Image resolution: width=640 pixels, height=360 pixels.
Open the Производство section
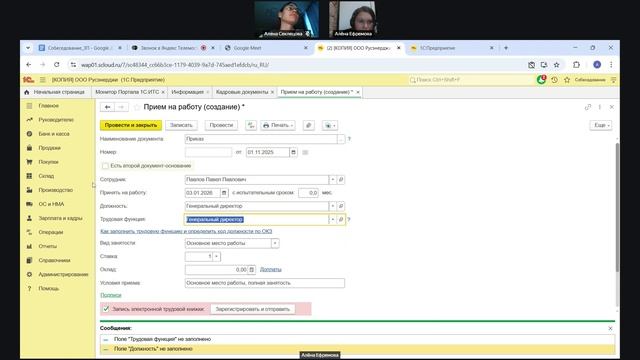(x=56, y=190)
